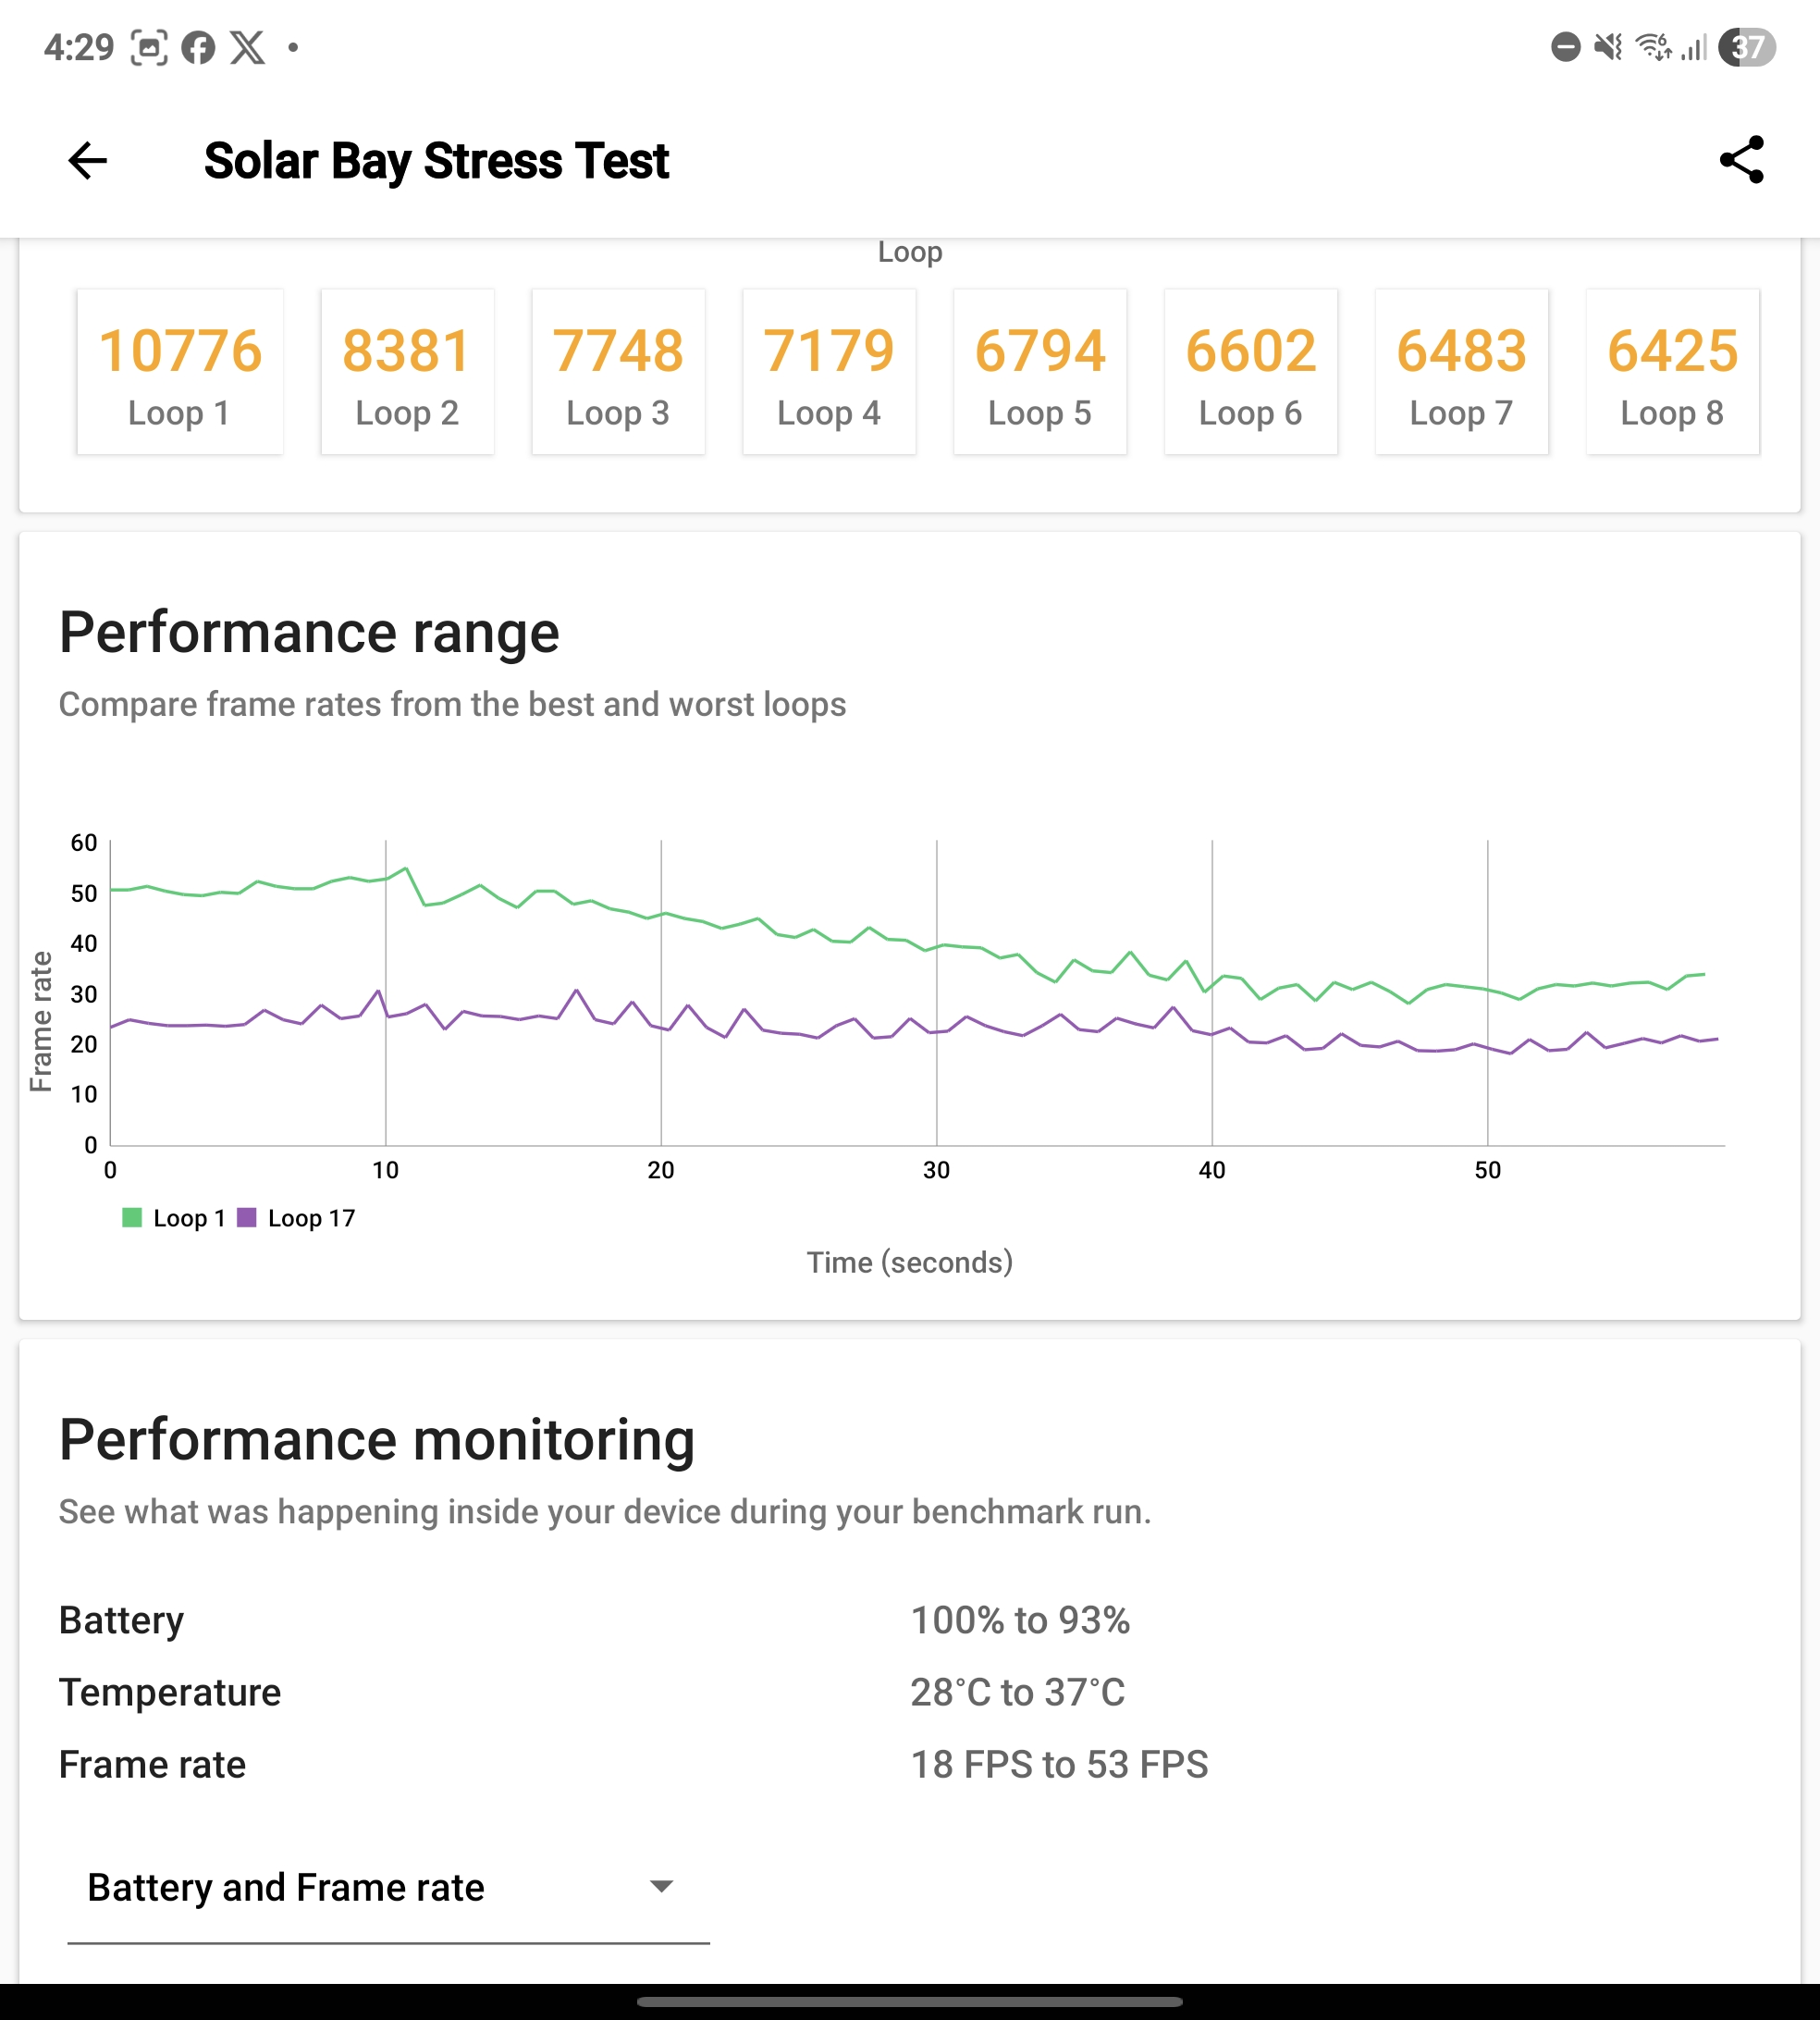Tap the muted sound status icon
This screenshot has height=2020, width=1820.
click(x=1608, y=47)
